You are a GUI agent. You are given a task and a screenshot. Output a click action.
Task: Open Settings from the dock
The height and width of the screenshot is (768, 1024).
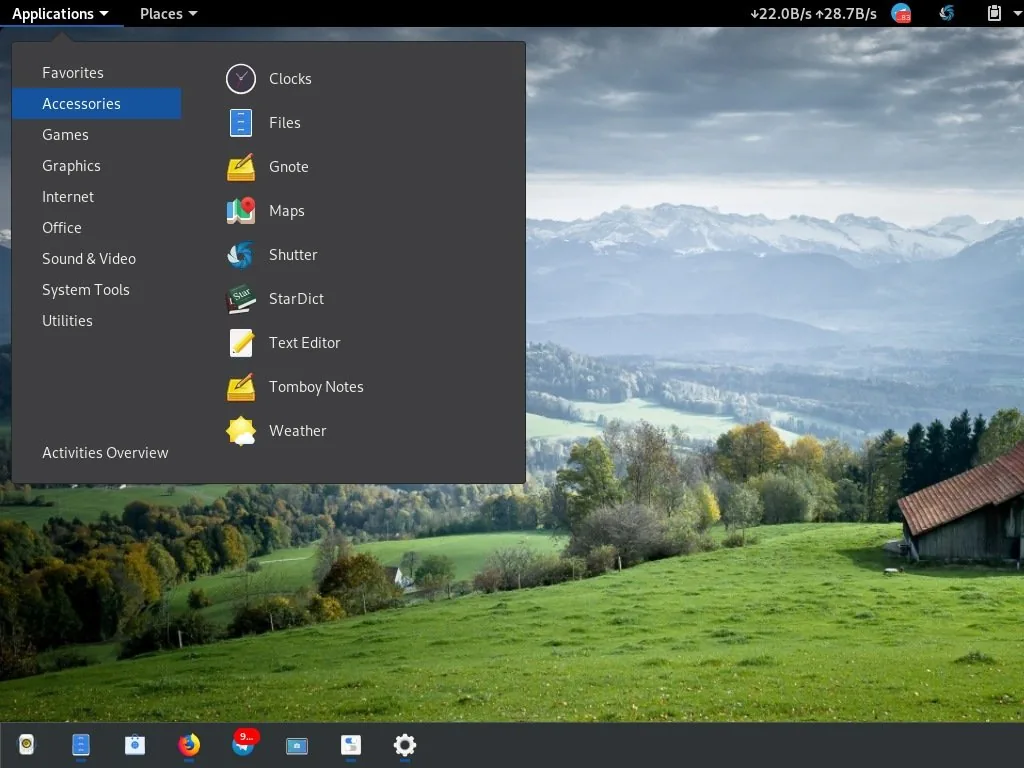point(404,745)
